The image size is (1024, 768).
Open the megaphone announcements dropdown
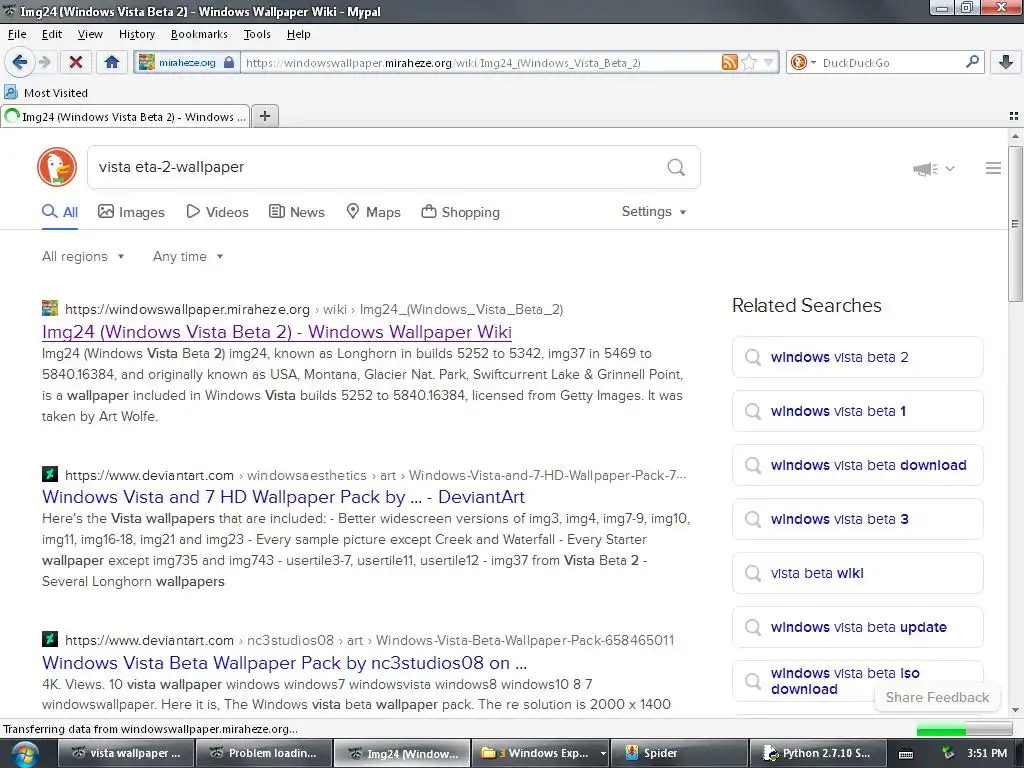click(x=934, y=168)
